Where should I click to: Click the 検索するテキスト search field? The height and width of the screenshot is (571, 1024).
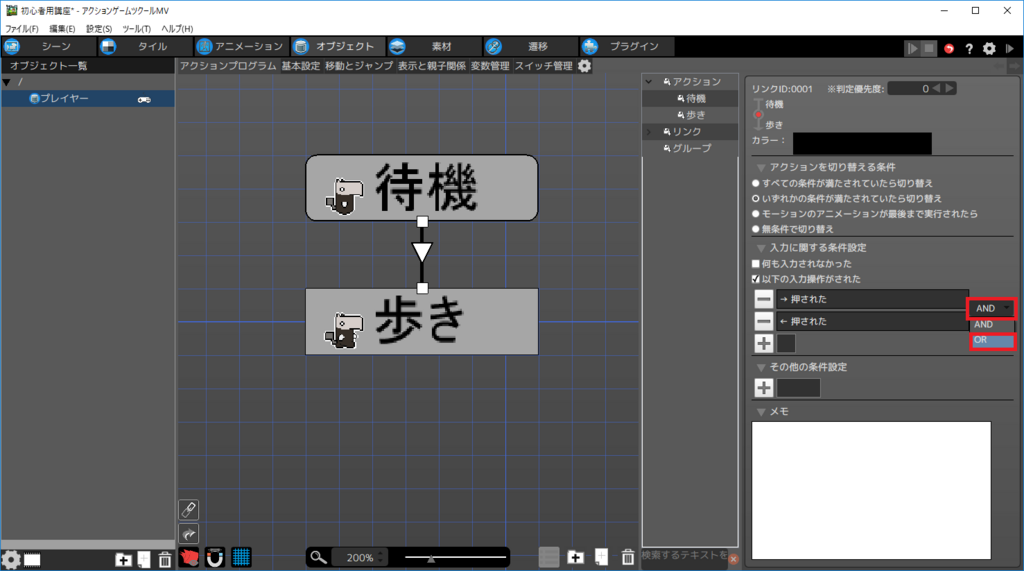[684, 555]
